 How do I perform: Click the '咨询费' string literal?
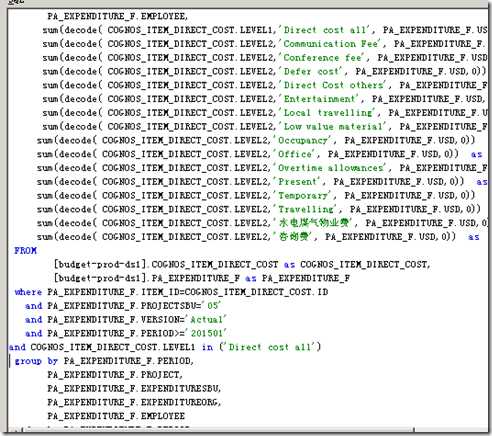coord(294,237)
